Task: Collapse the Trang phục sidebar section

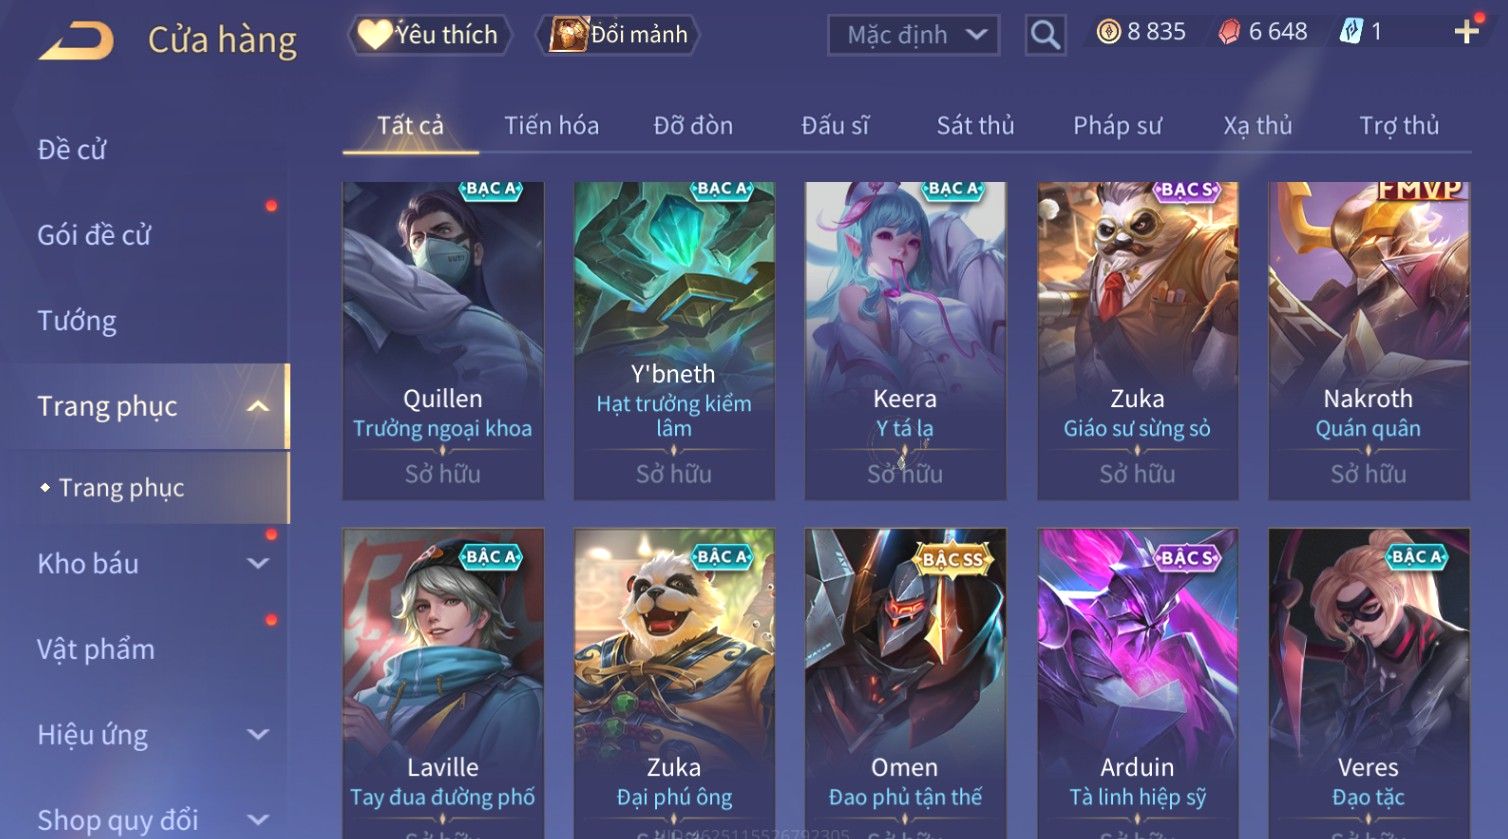Action: click(258, 406)
